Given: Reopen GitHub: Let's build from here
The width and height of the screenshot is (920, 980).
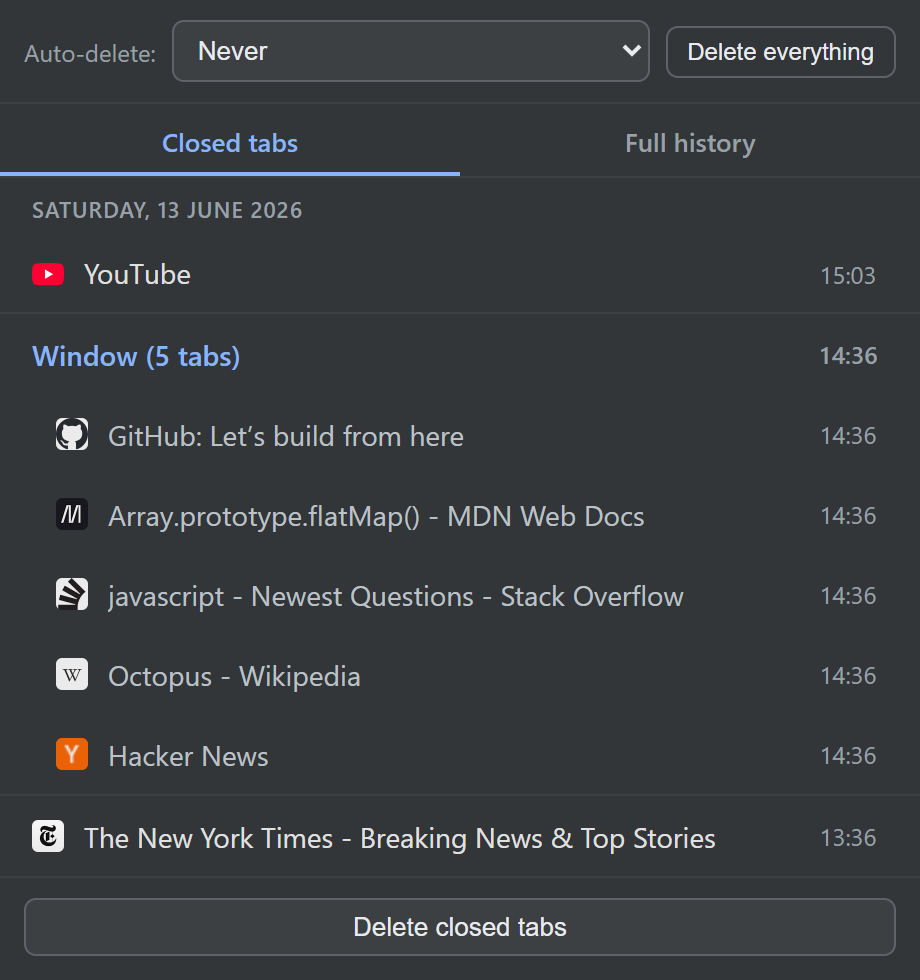Looking at the screenshot, I should click(460, 436).
